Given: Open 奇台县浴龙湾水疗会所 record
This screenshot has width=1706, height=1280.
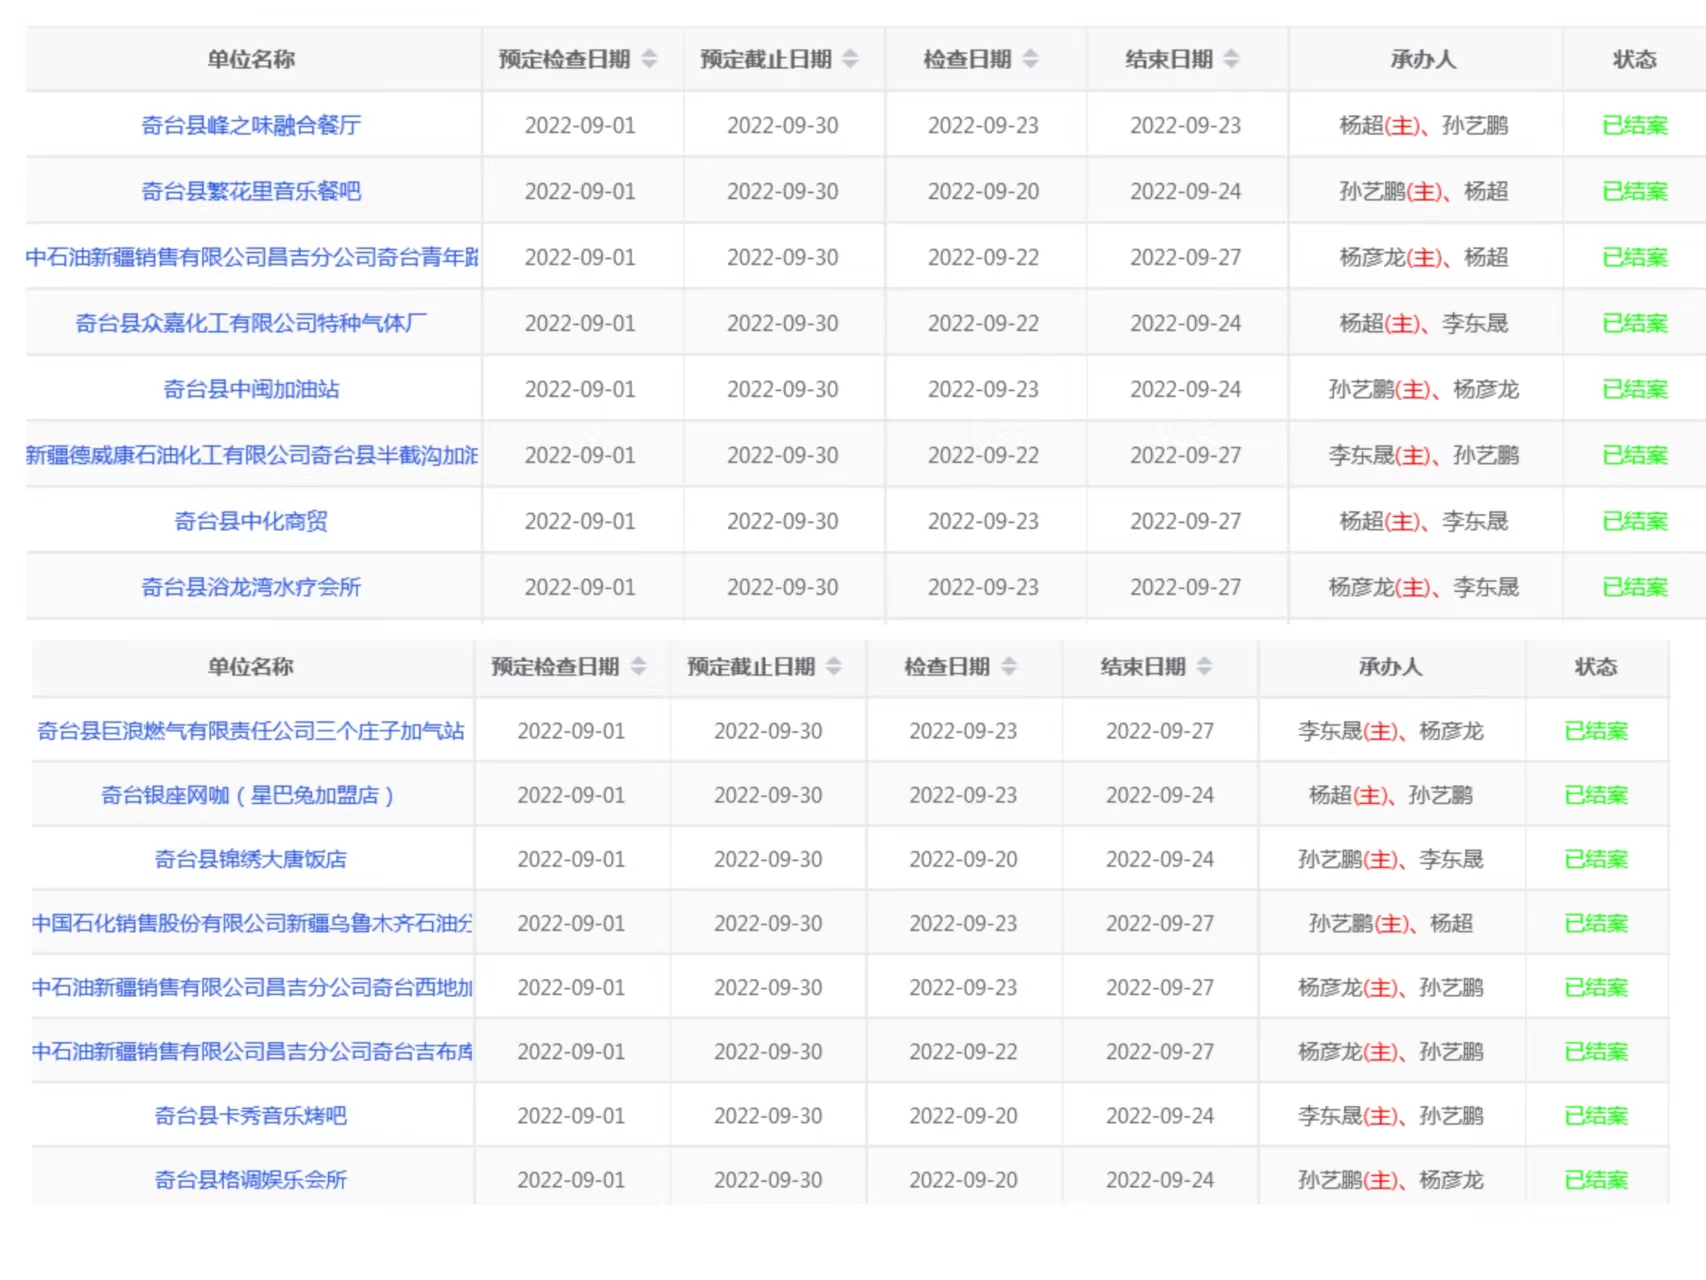Looking at the screenshot, I should [251, 587].
